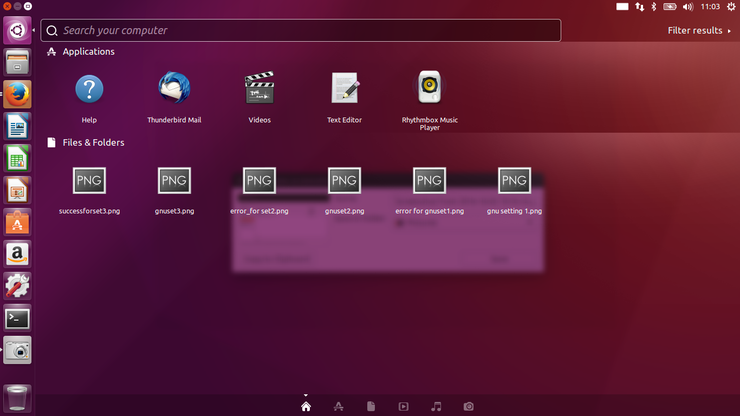This screenshot has width=740, height=416.
Task: Open gnuset2.png file
Action: click(x=344, y=180)
